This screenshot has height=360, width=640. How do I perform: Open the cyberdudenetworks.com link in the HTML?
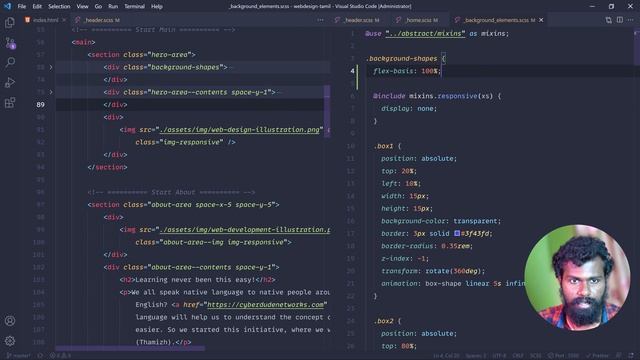click(x=265, y=304)
